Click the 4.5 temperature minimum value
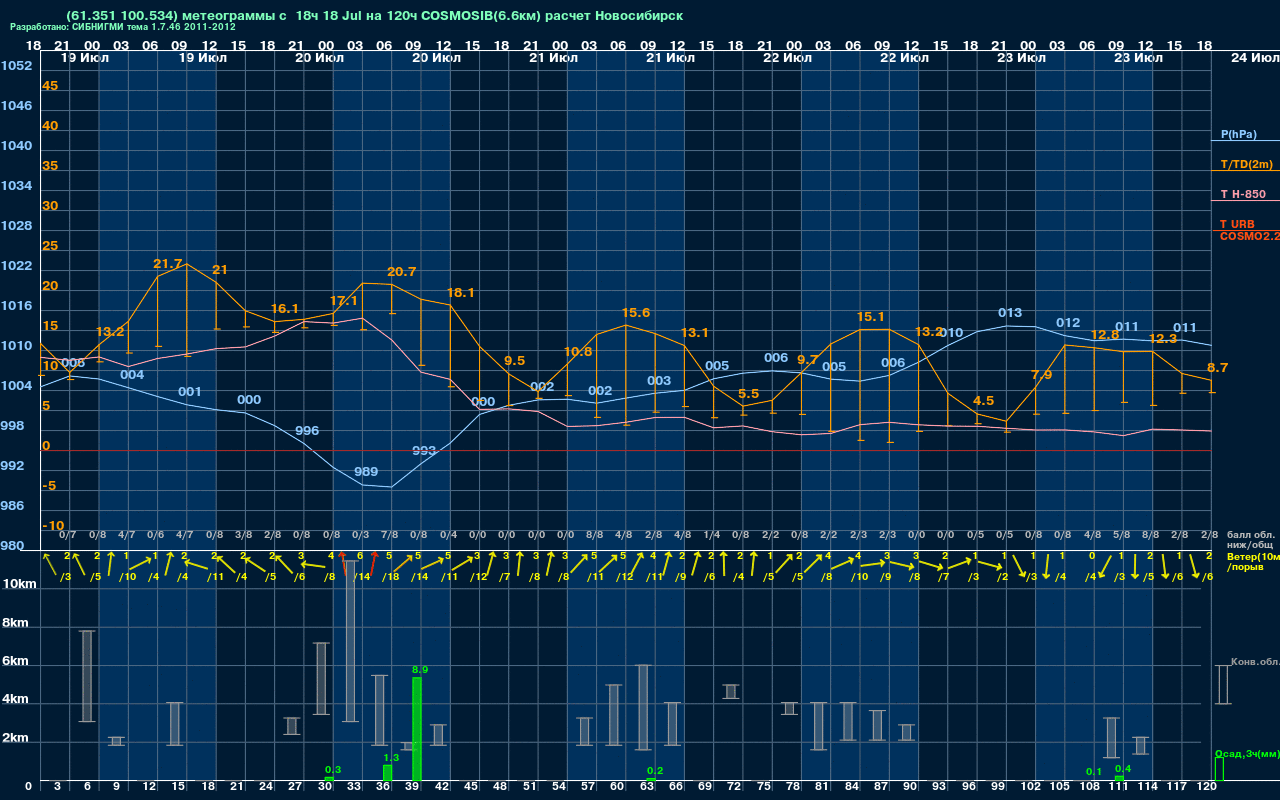 (x=983, y=401)
